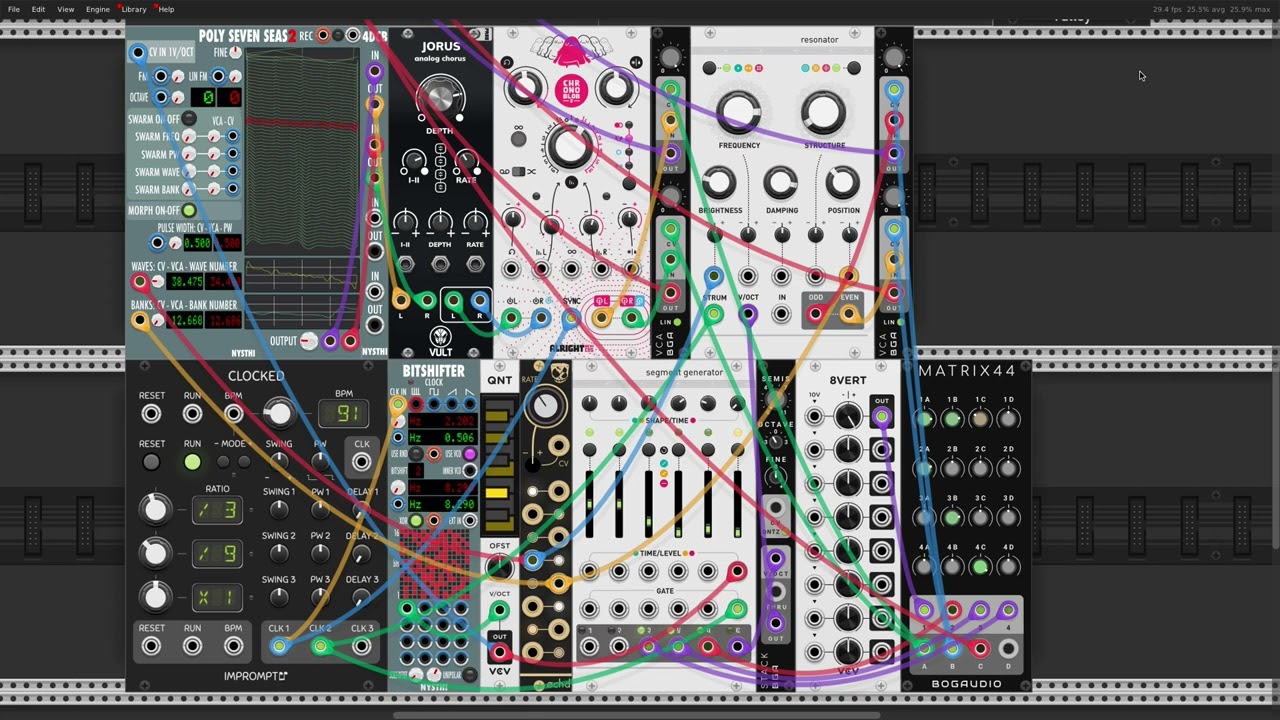Click the RATE knob below DEPTH on Jorus
The image size is (1280, 720).
466,160
